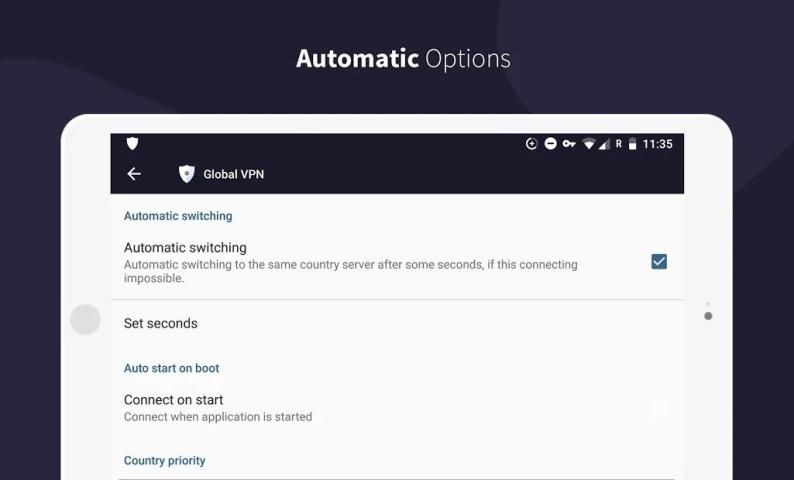Tap the Wi-Fi signal status icon

tap(589, 144)
